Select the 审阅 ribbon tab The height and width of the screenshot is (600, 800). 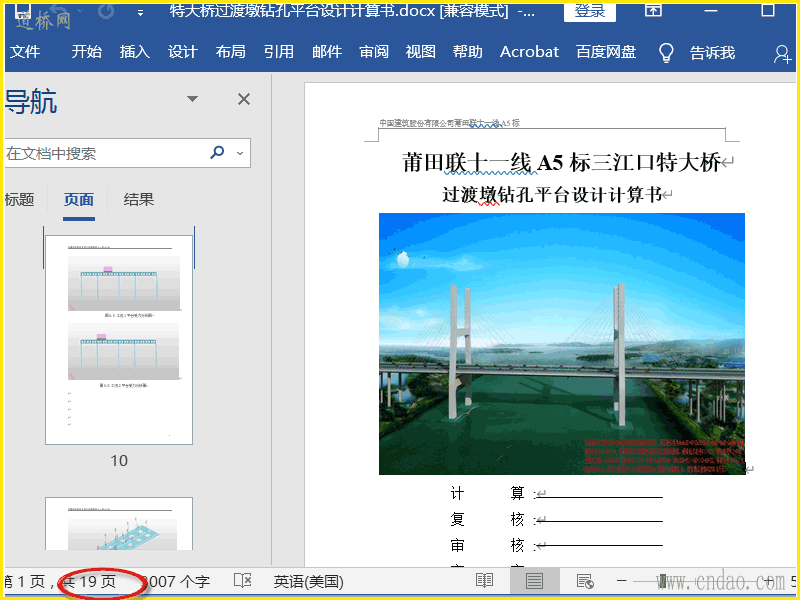373,52
